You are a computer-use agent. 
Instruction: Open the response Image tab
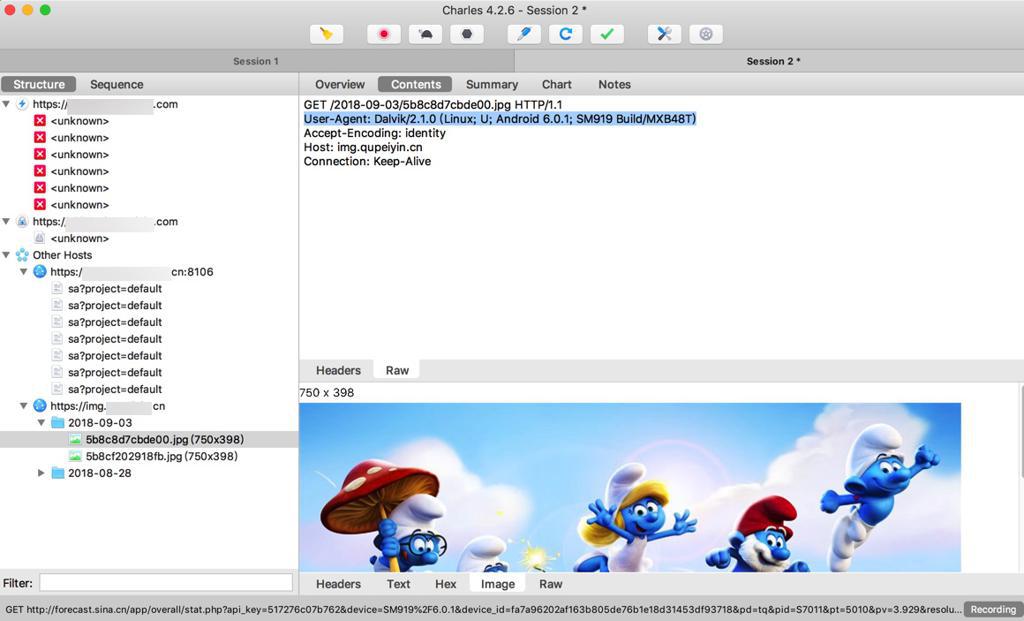click(498, 584)
